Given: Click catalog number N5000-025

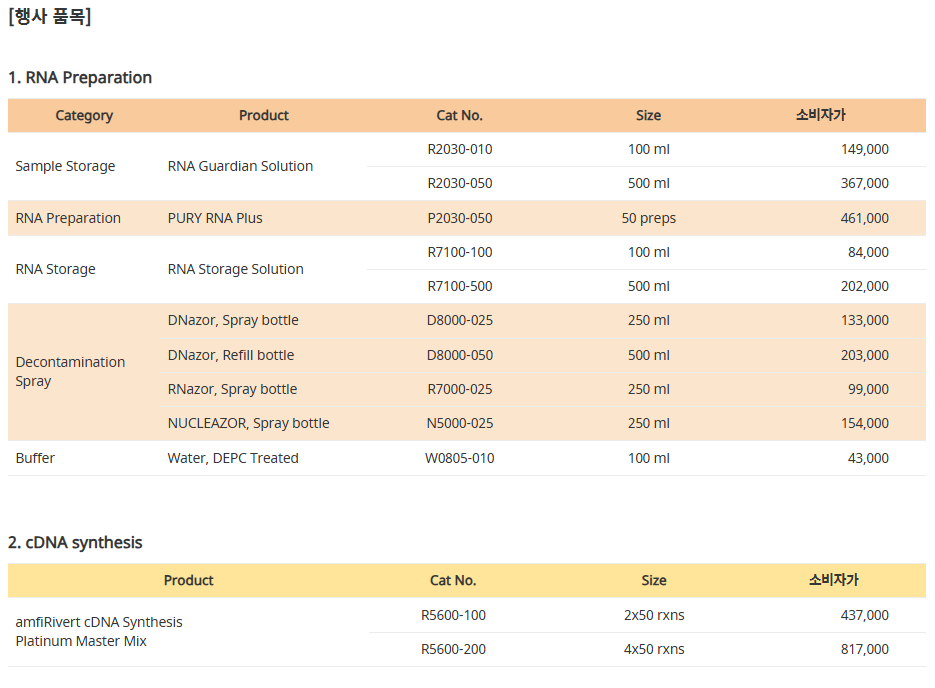Looking at the screenshot, I should (x=460, y=423).
